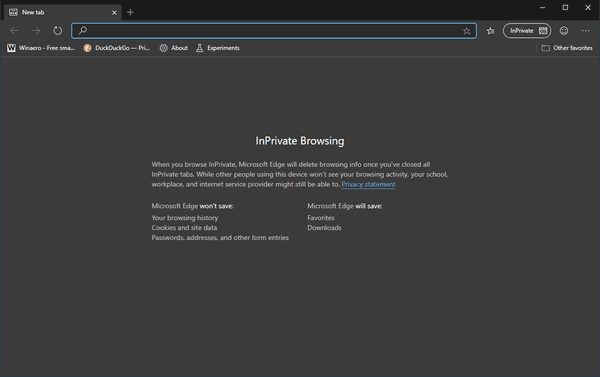The height and width of the screenshot is (377, 600).
Task: Open Winaero bookmark in favorites bar
Action: point(41,48)
